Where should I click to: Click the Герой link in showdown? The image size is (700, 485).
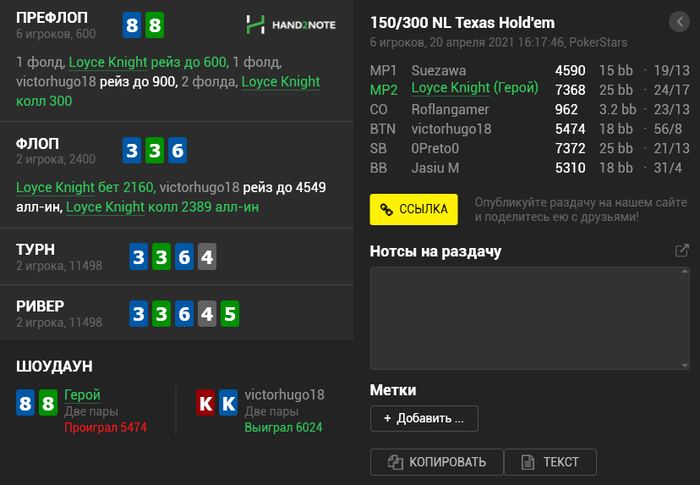point(82,395)
